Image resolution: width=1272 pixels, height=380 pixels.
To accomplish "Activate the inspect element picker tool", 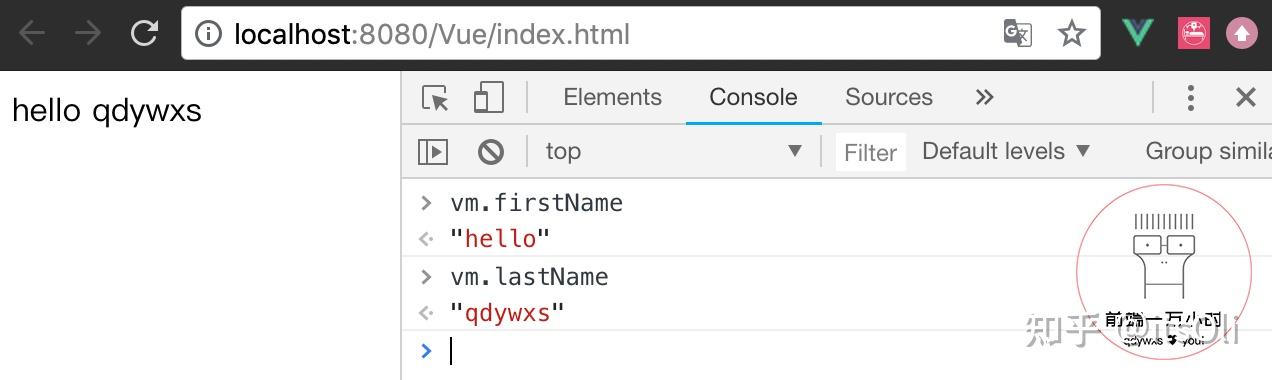I will point(435,98).
